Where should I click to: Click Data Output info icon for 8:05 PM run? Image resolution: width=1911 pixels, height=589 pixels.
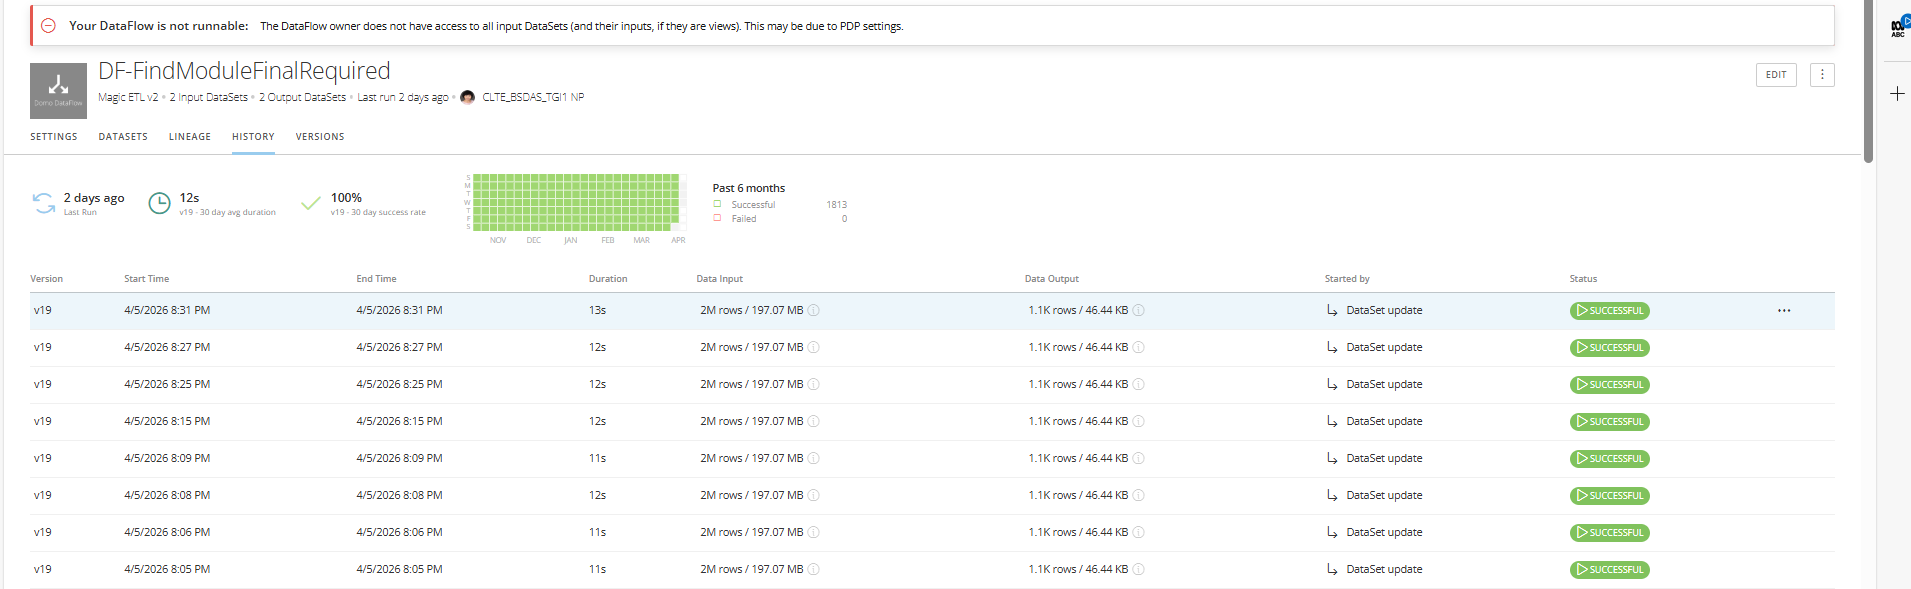(1139, 570)
